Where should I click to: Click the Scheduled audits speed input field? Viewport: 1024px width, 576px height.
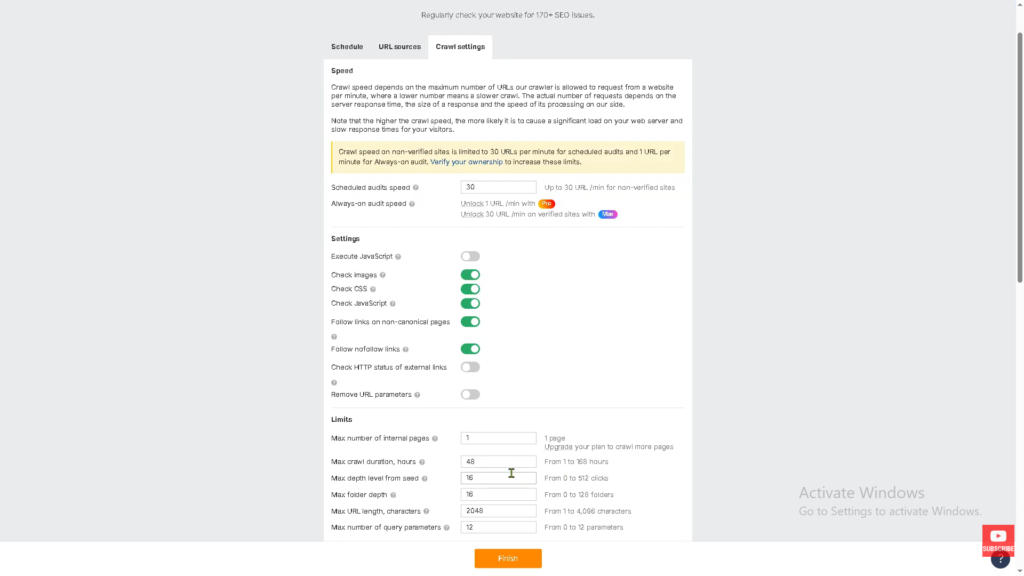498,187
